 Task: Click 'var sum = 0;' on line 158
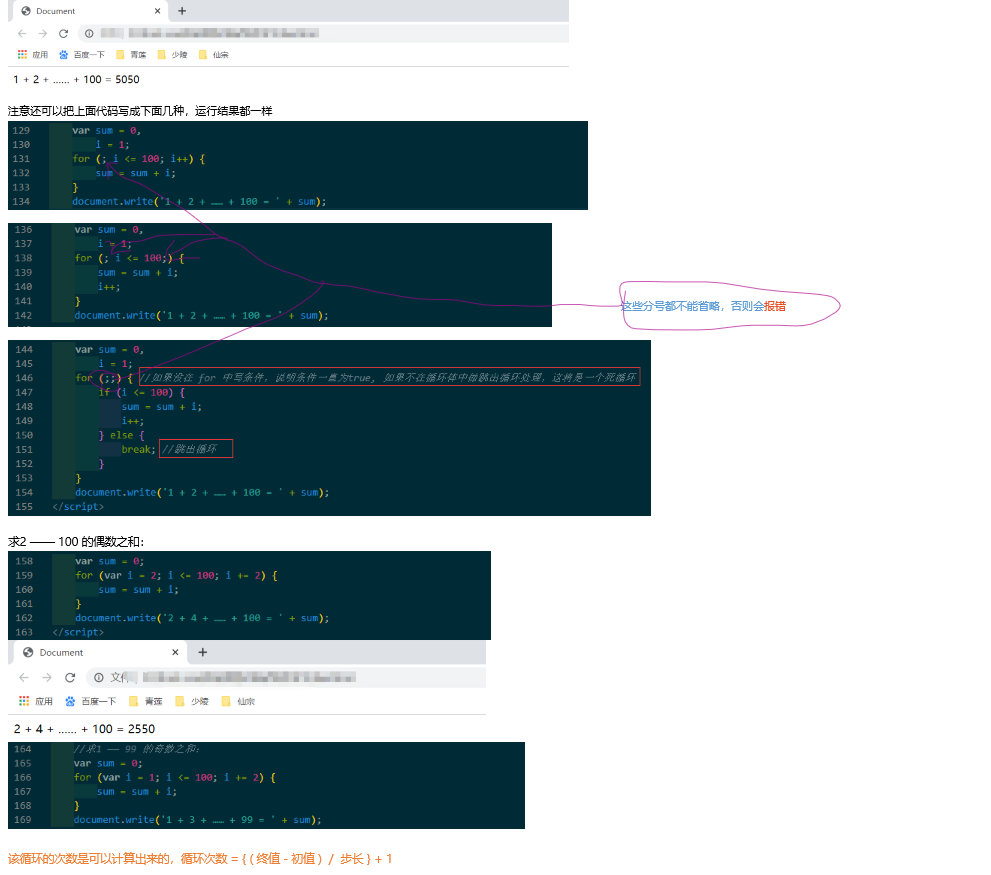(110, 561)
